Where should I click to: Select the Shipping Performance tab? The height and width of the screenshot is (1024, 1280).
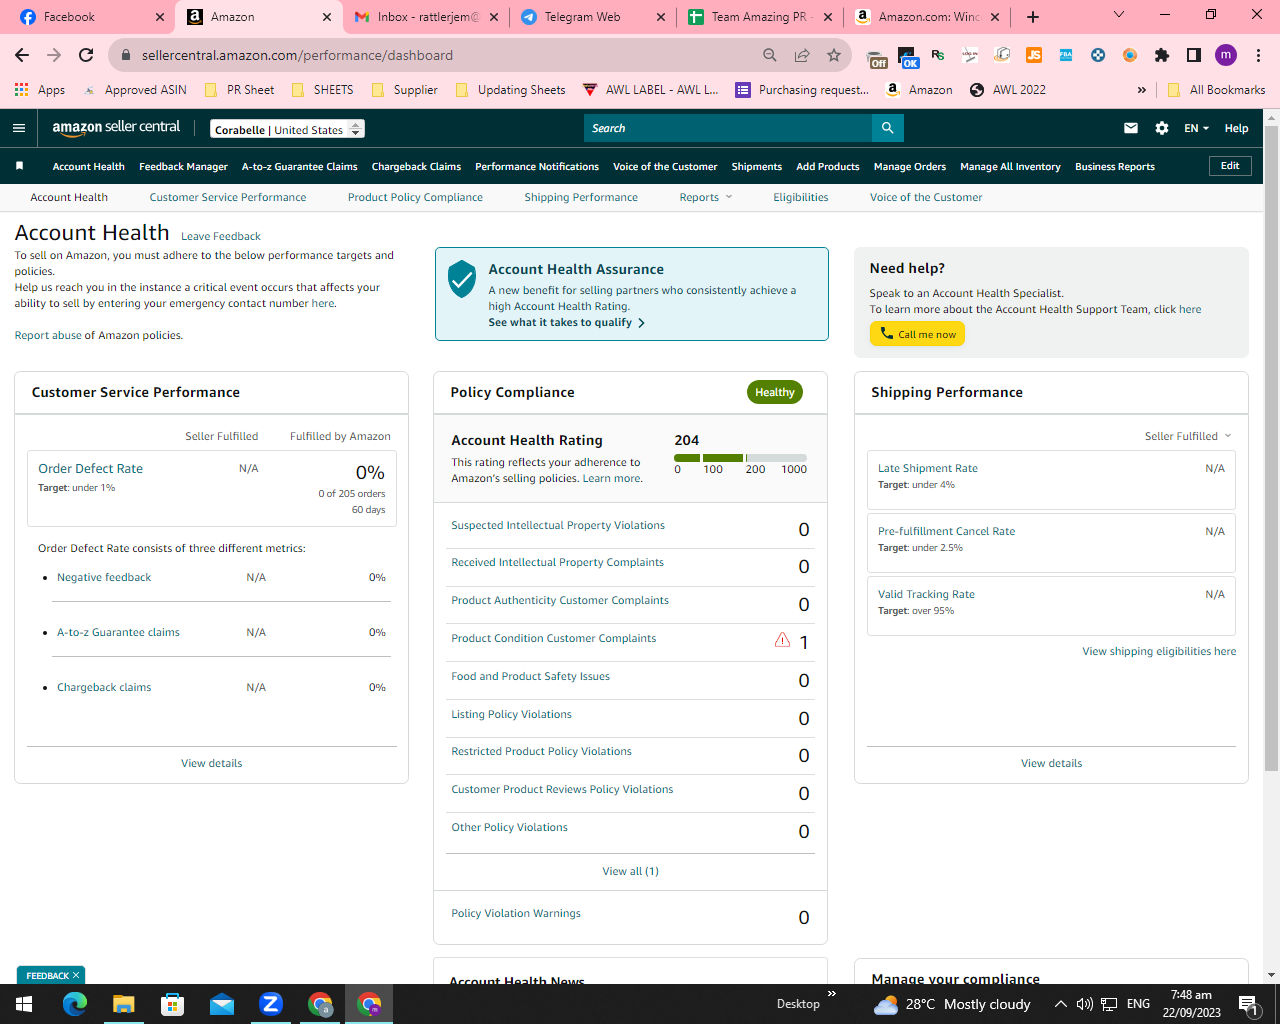pyautogui.click(x=581, y=197)
